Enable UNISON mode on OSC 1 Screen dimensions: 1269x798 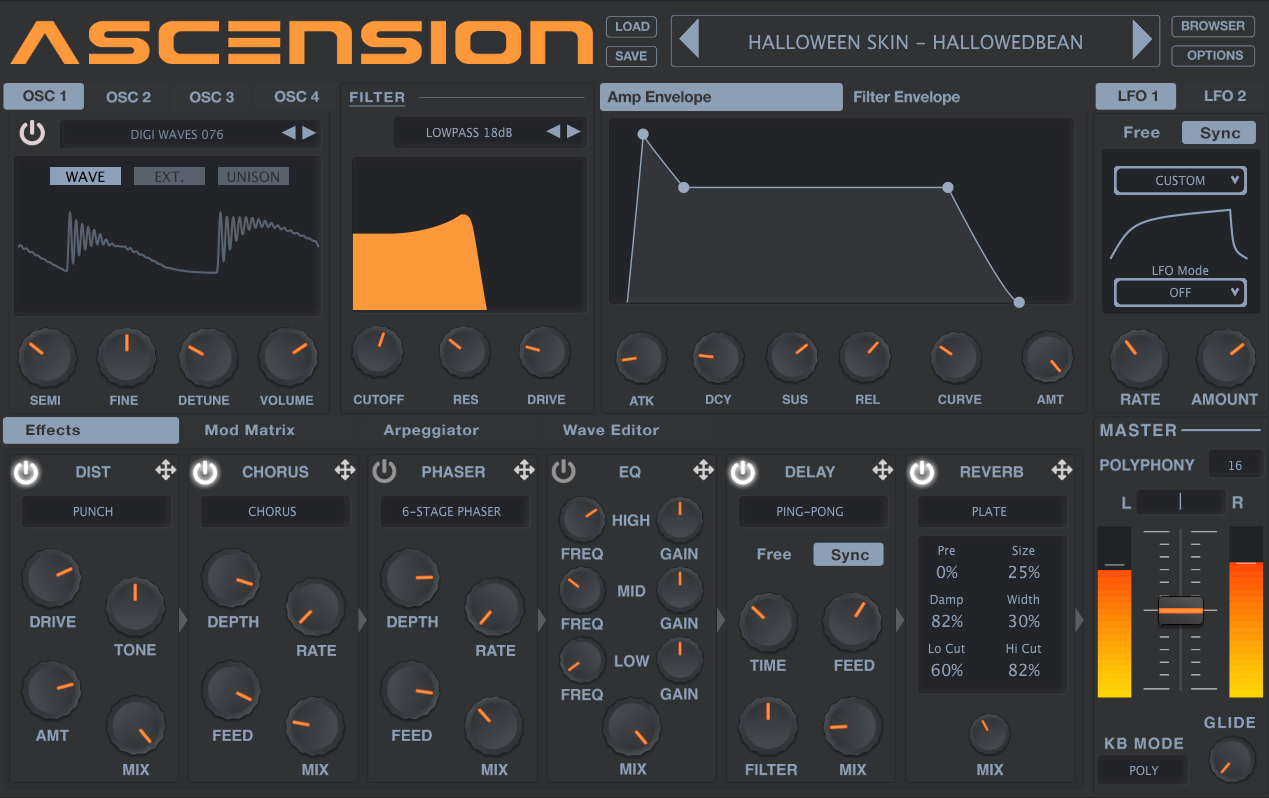253,176
